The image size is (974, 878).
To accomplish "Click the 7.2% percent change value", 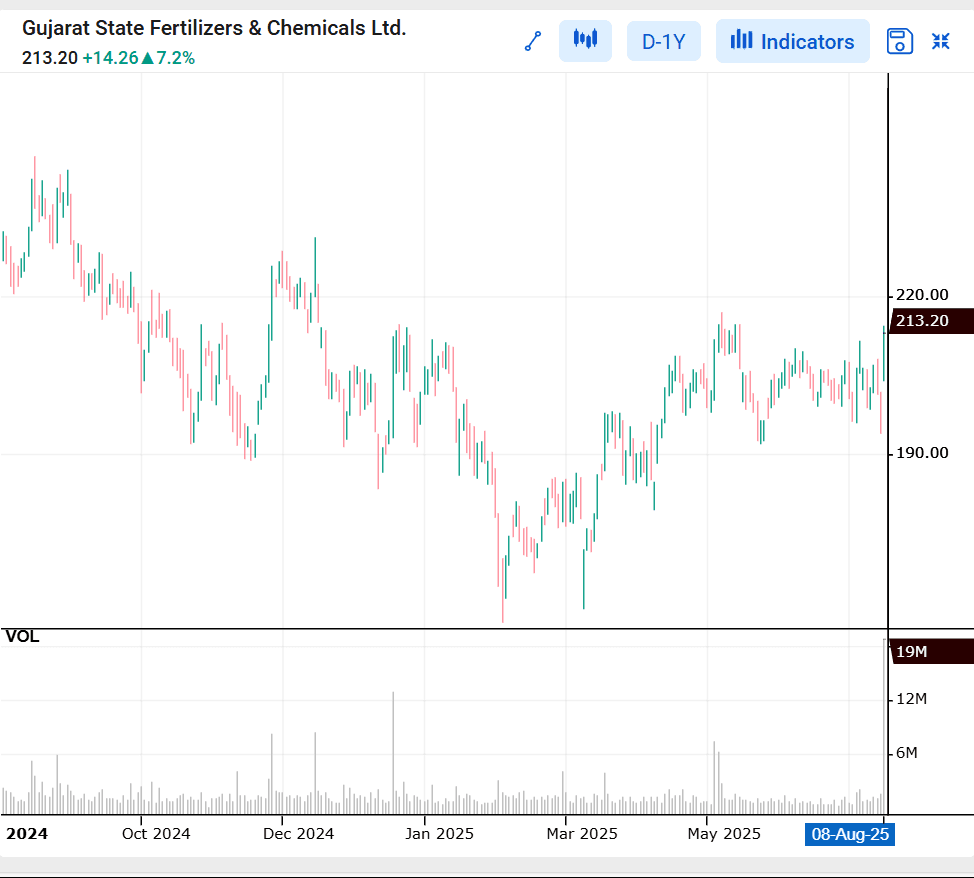I will (176, 58).
